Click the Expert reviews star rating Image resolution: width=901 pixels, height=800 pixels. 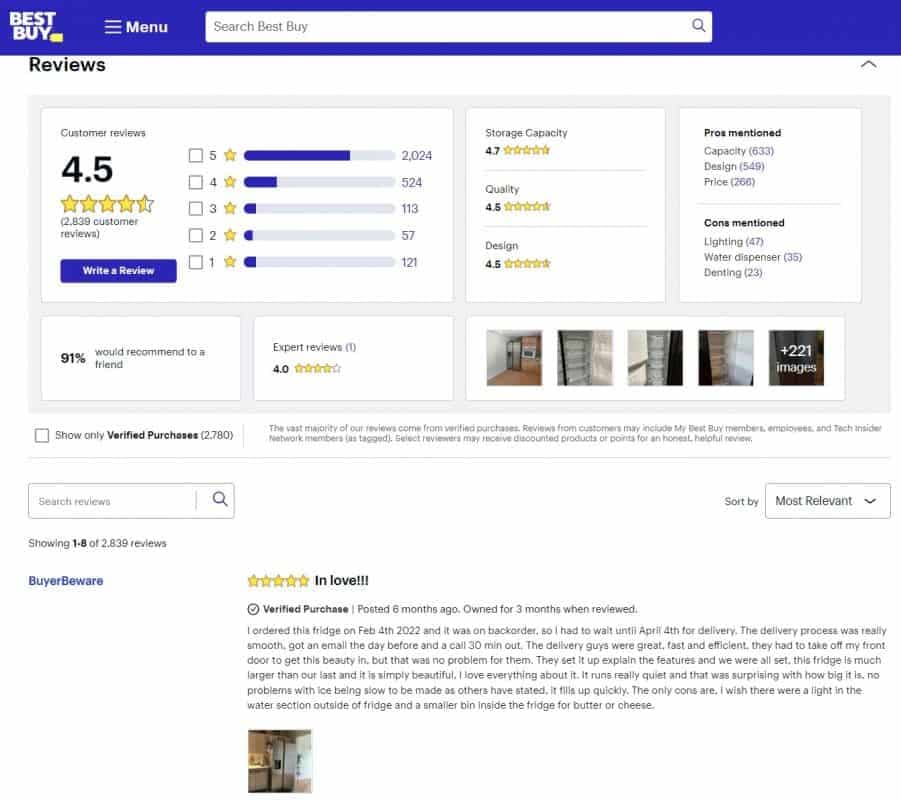(x=317, y=368)
